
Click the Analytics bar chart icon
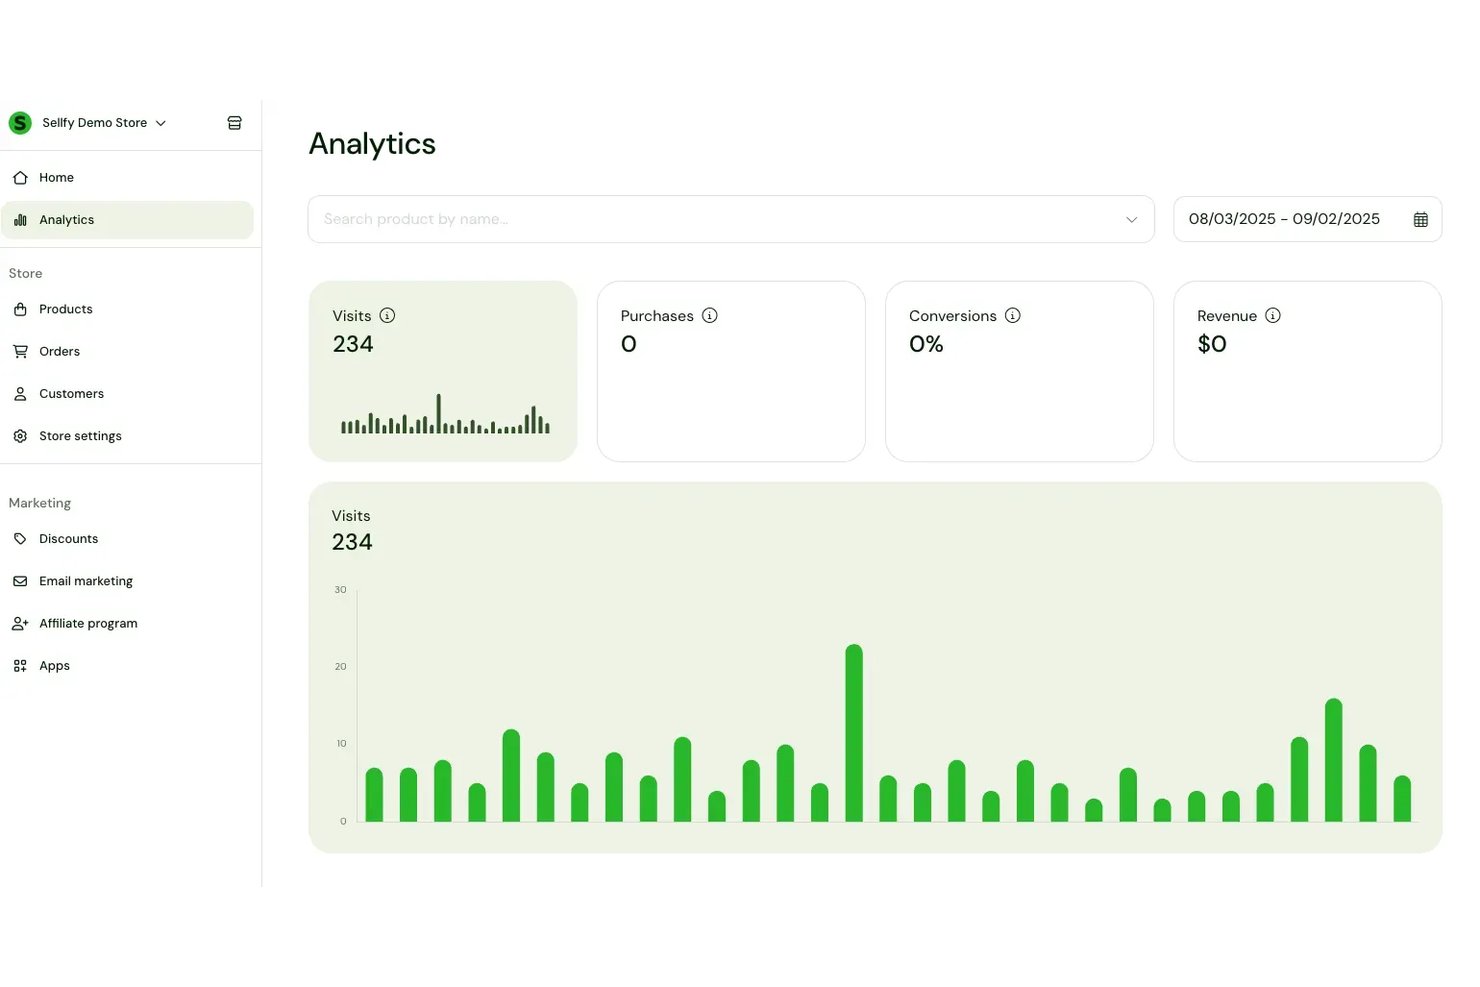click(x=20, y=220)
